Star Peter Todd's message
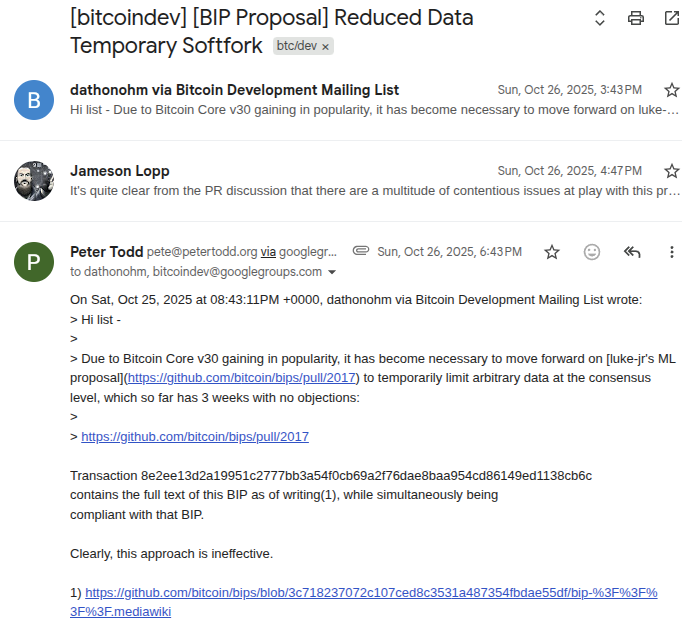 [x=552, y=252]
